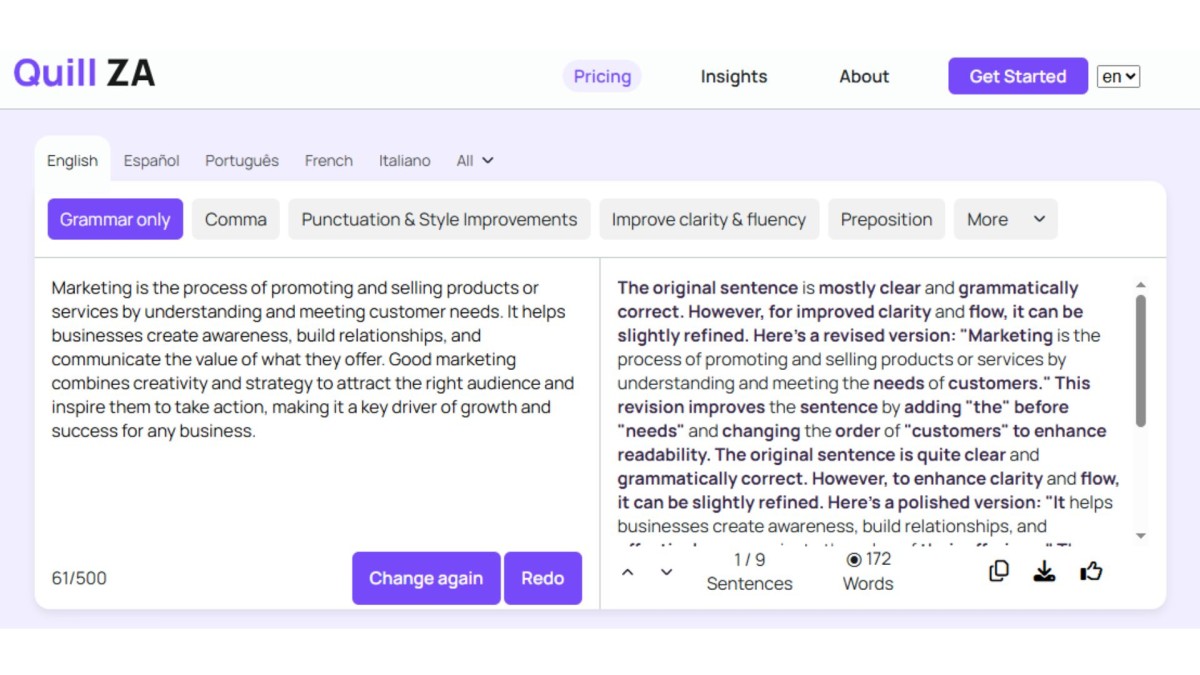The width and height of the screenshot is (1200, 675).
Task: Select the Comma mode
Action: (236, 220)
